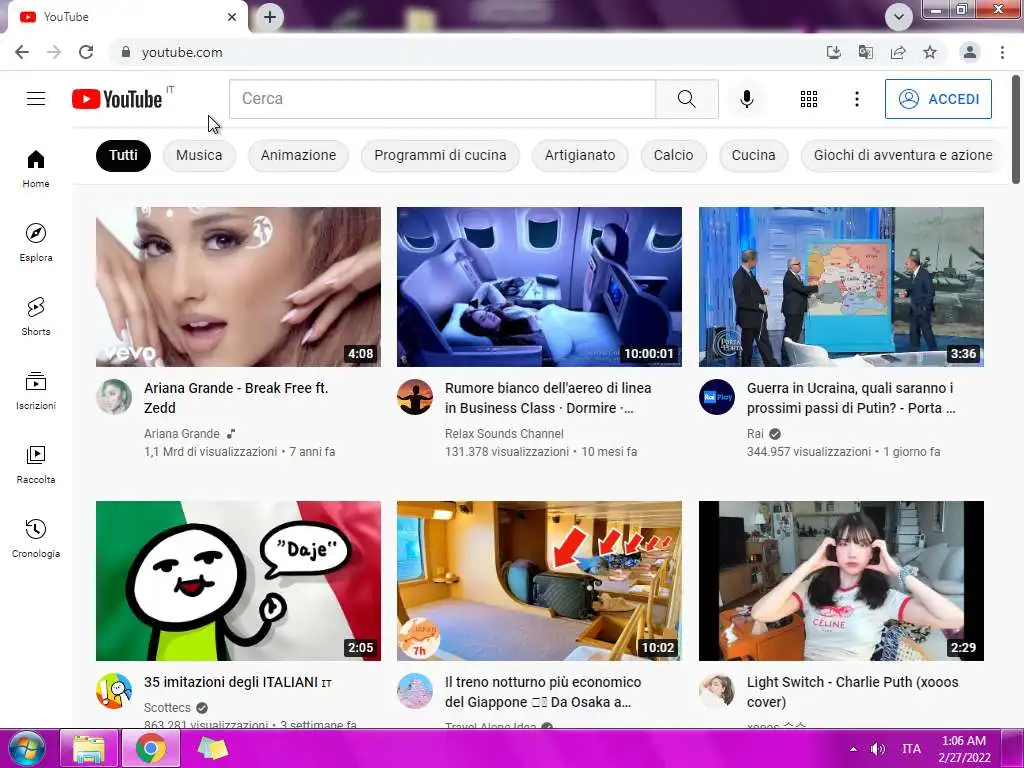Open title Rumore bianco dell'aereo di linea
The width and height of the screenshot is (1024, 768).
[548, 398]
